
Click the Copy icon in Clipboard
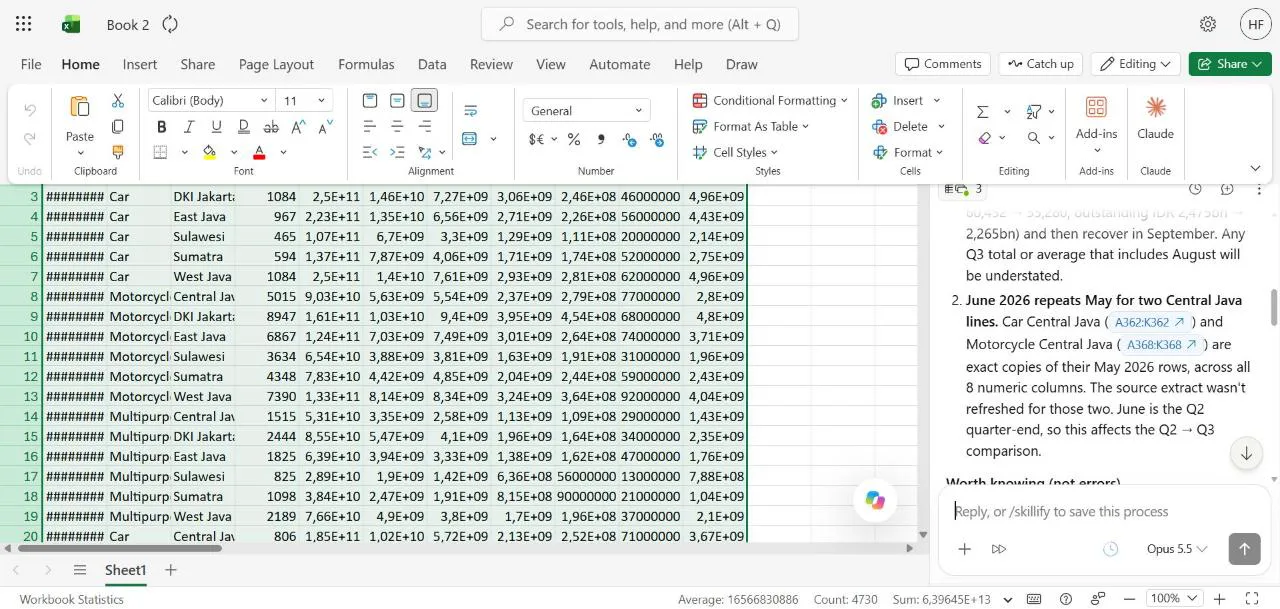pos(118,127)
